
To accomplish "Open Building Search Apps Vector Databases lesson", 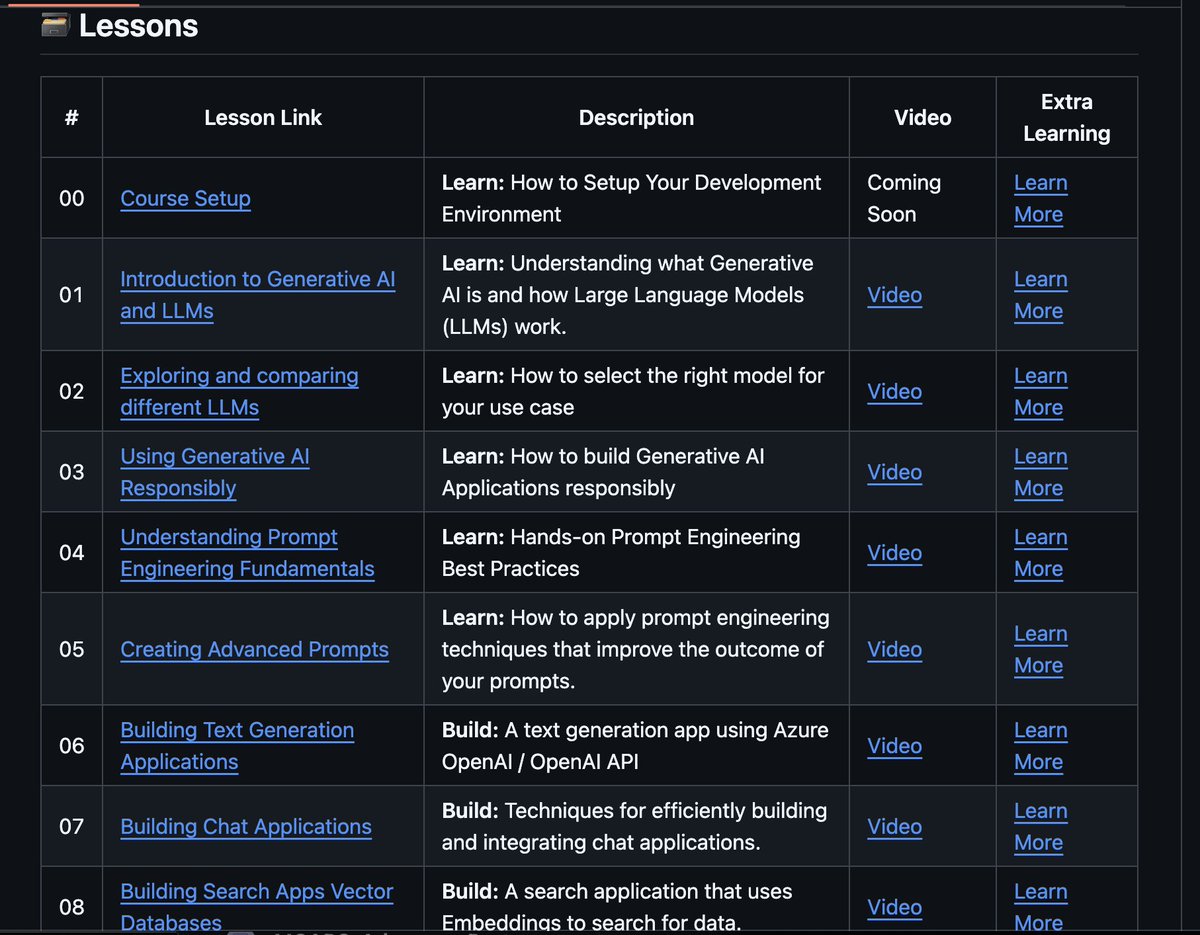I will 257,907.
